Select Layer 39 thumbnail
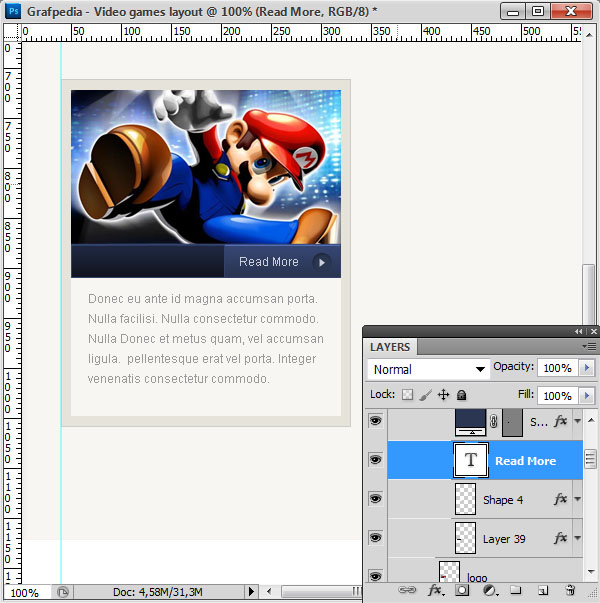The height and width of the screenshot is (603, 600). click(465, 538)
